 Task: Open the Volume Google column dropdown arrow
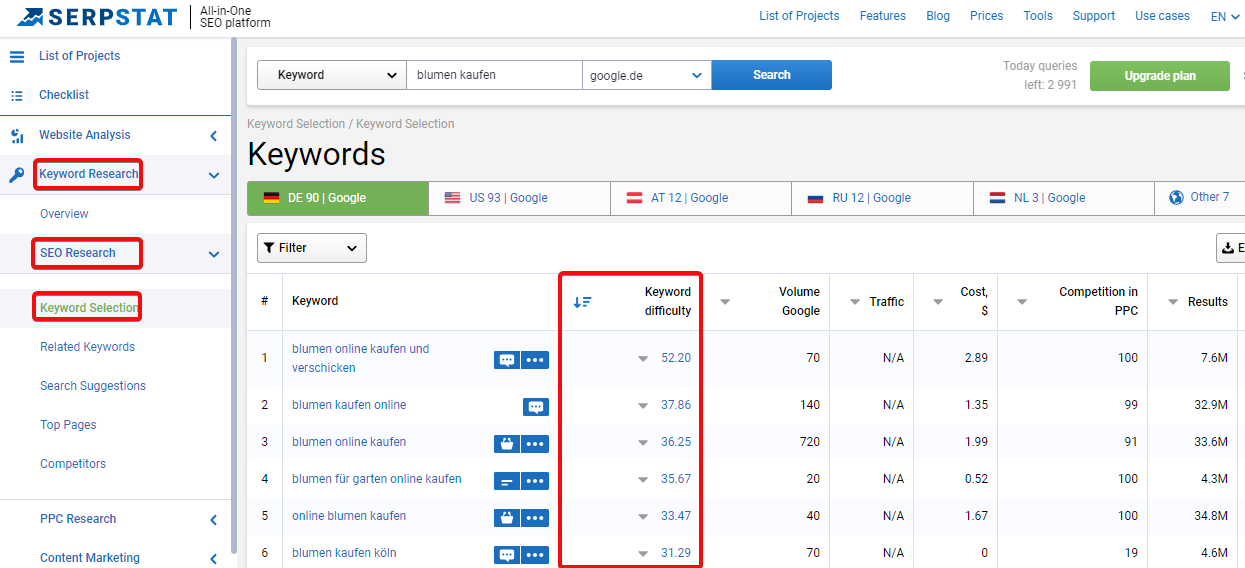[x=725, y=302]
